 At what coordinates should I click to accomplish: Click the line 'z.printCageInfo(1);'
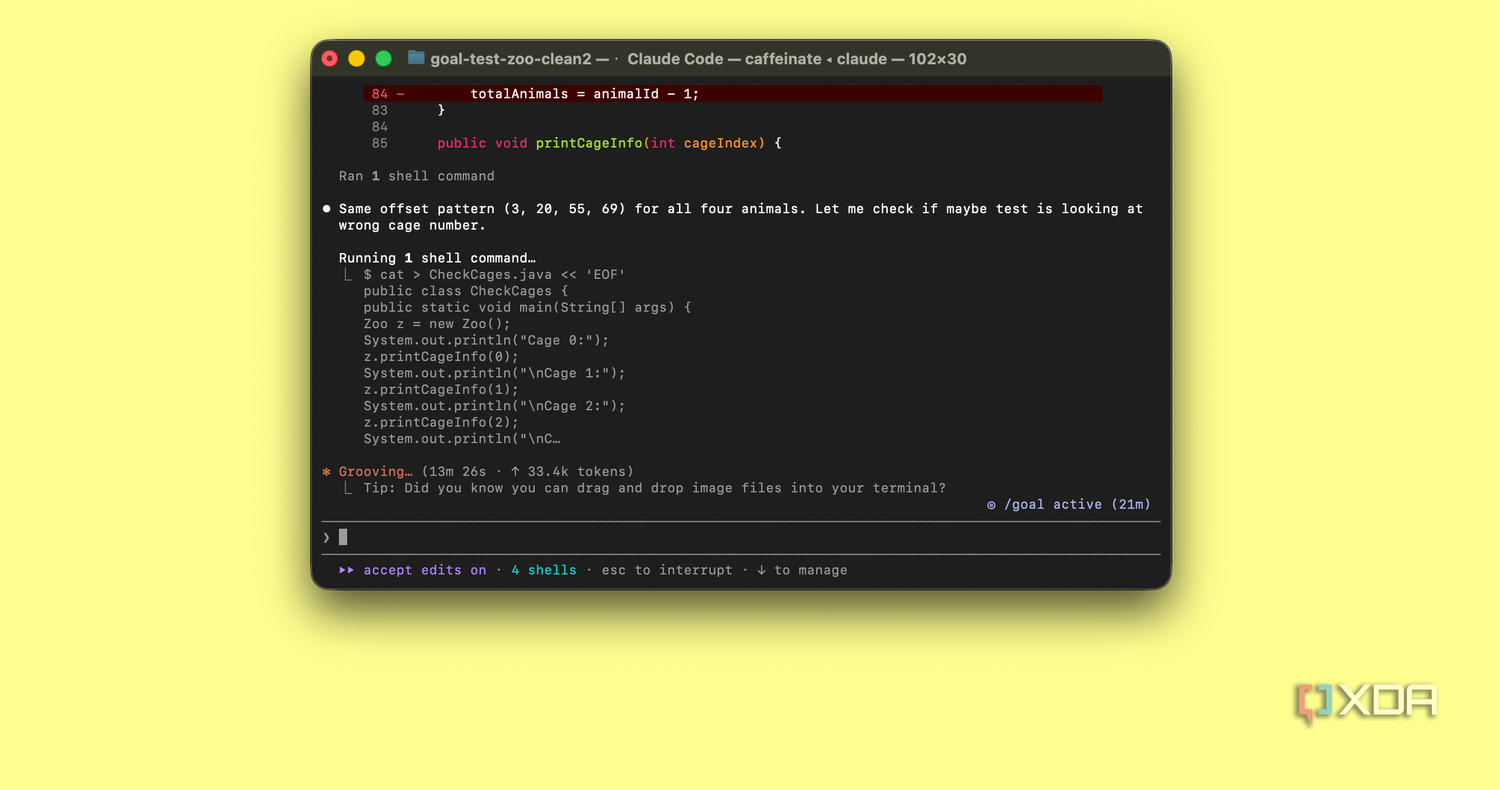(x=441, y=390)
